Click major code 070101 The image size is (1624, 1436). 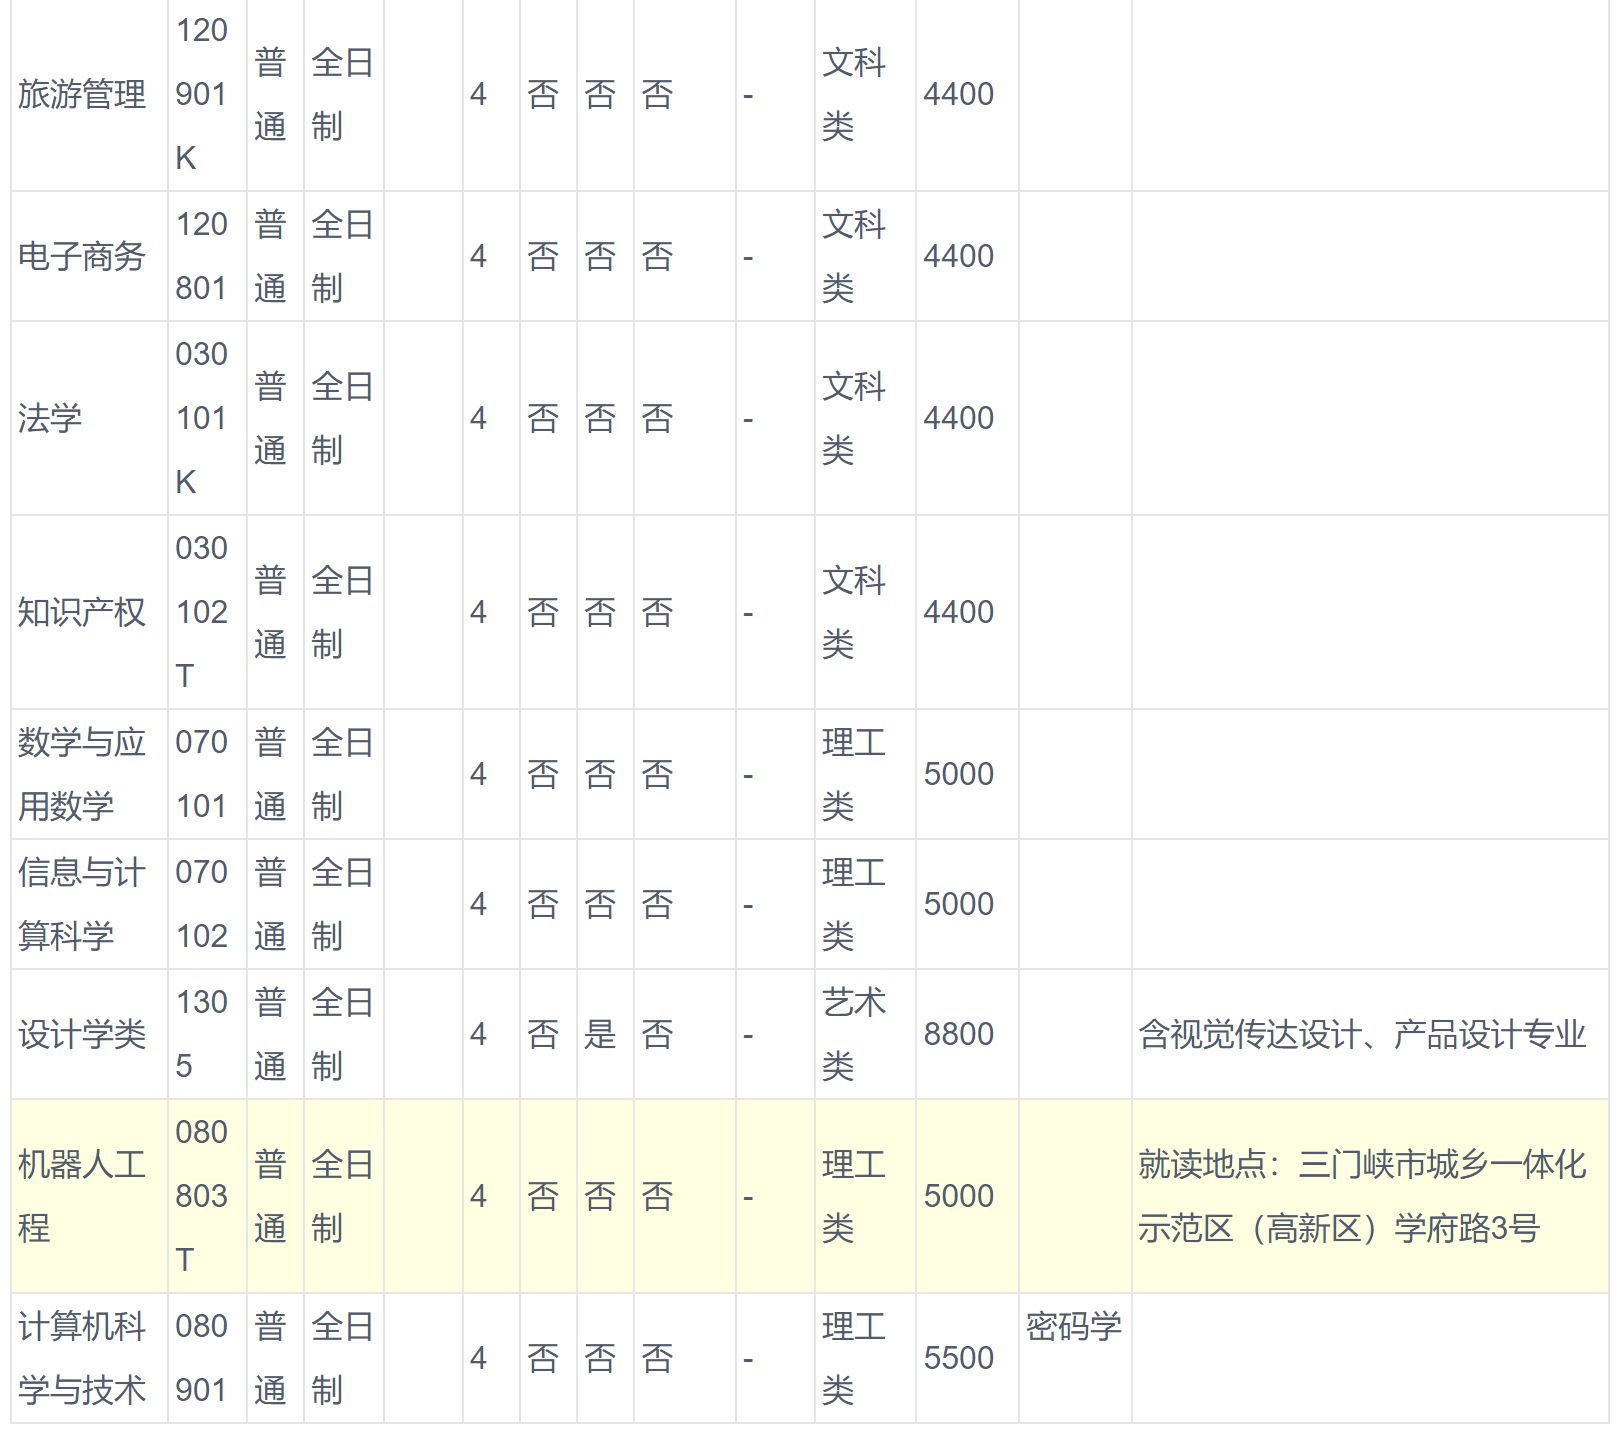tap(202, 775)
